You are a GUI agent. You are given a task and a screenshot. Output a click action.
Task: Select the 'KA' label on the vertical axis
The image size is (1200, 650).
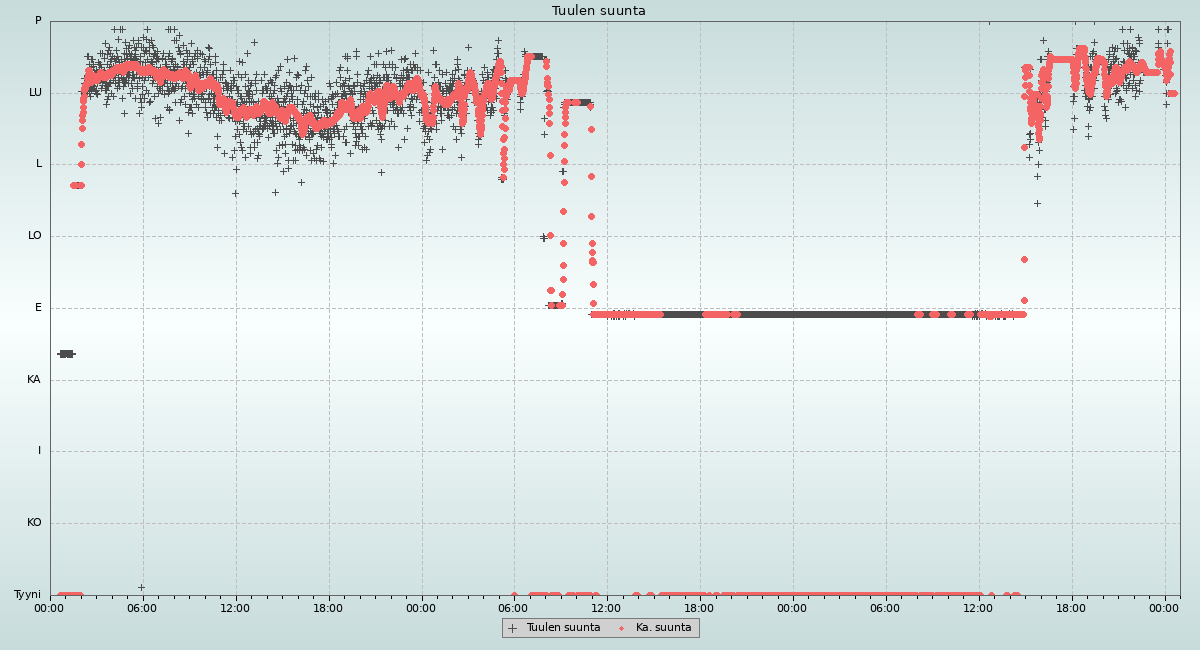[34, 380]
